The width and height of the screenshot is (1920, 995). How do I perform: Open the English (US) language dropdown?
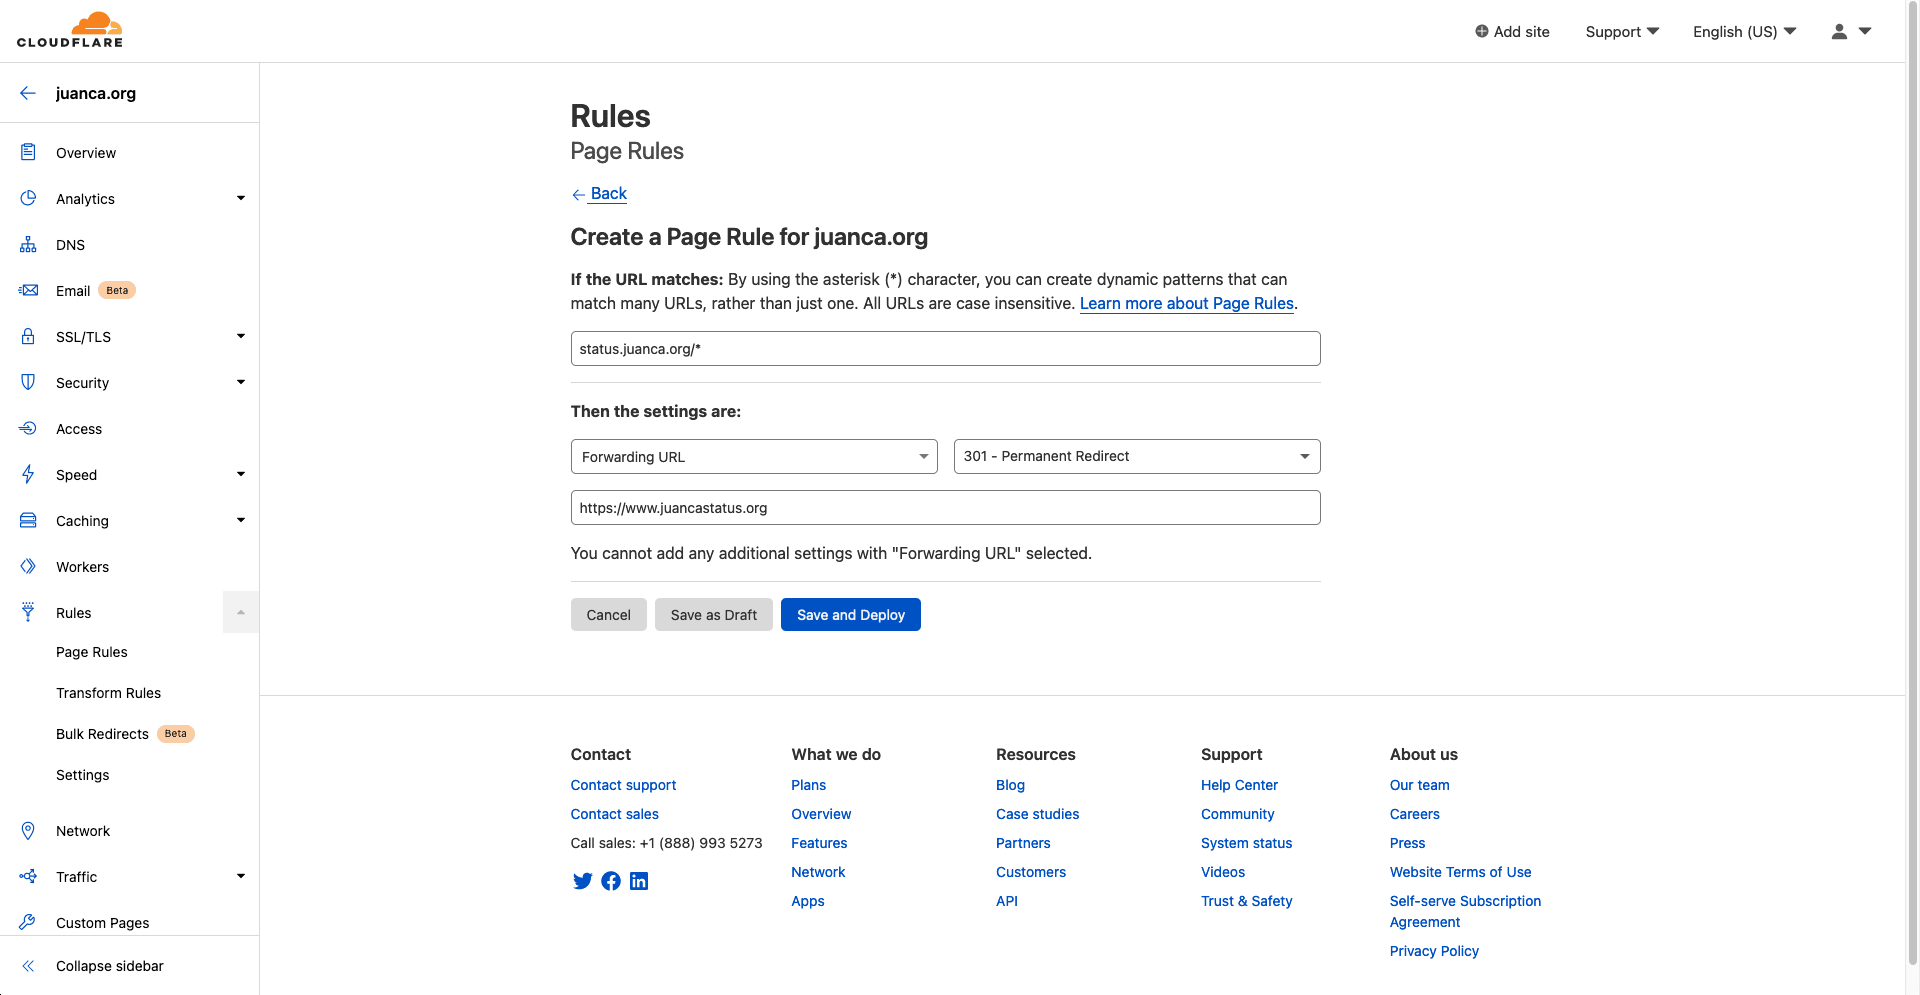tap(1745, 31)
